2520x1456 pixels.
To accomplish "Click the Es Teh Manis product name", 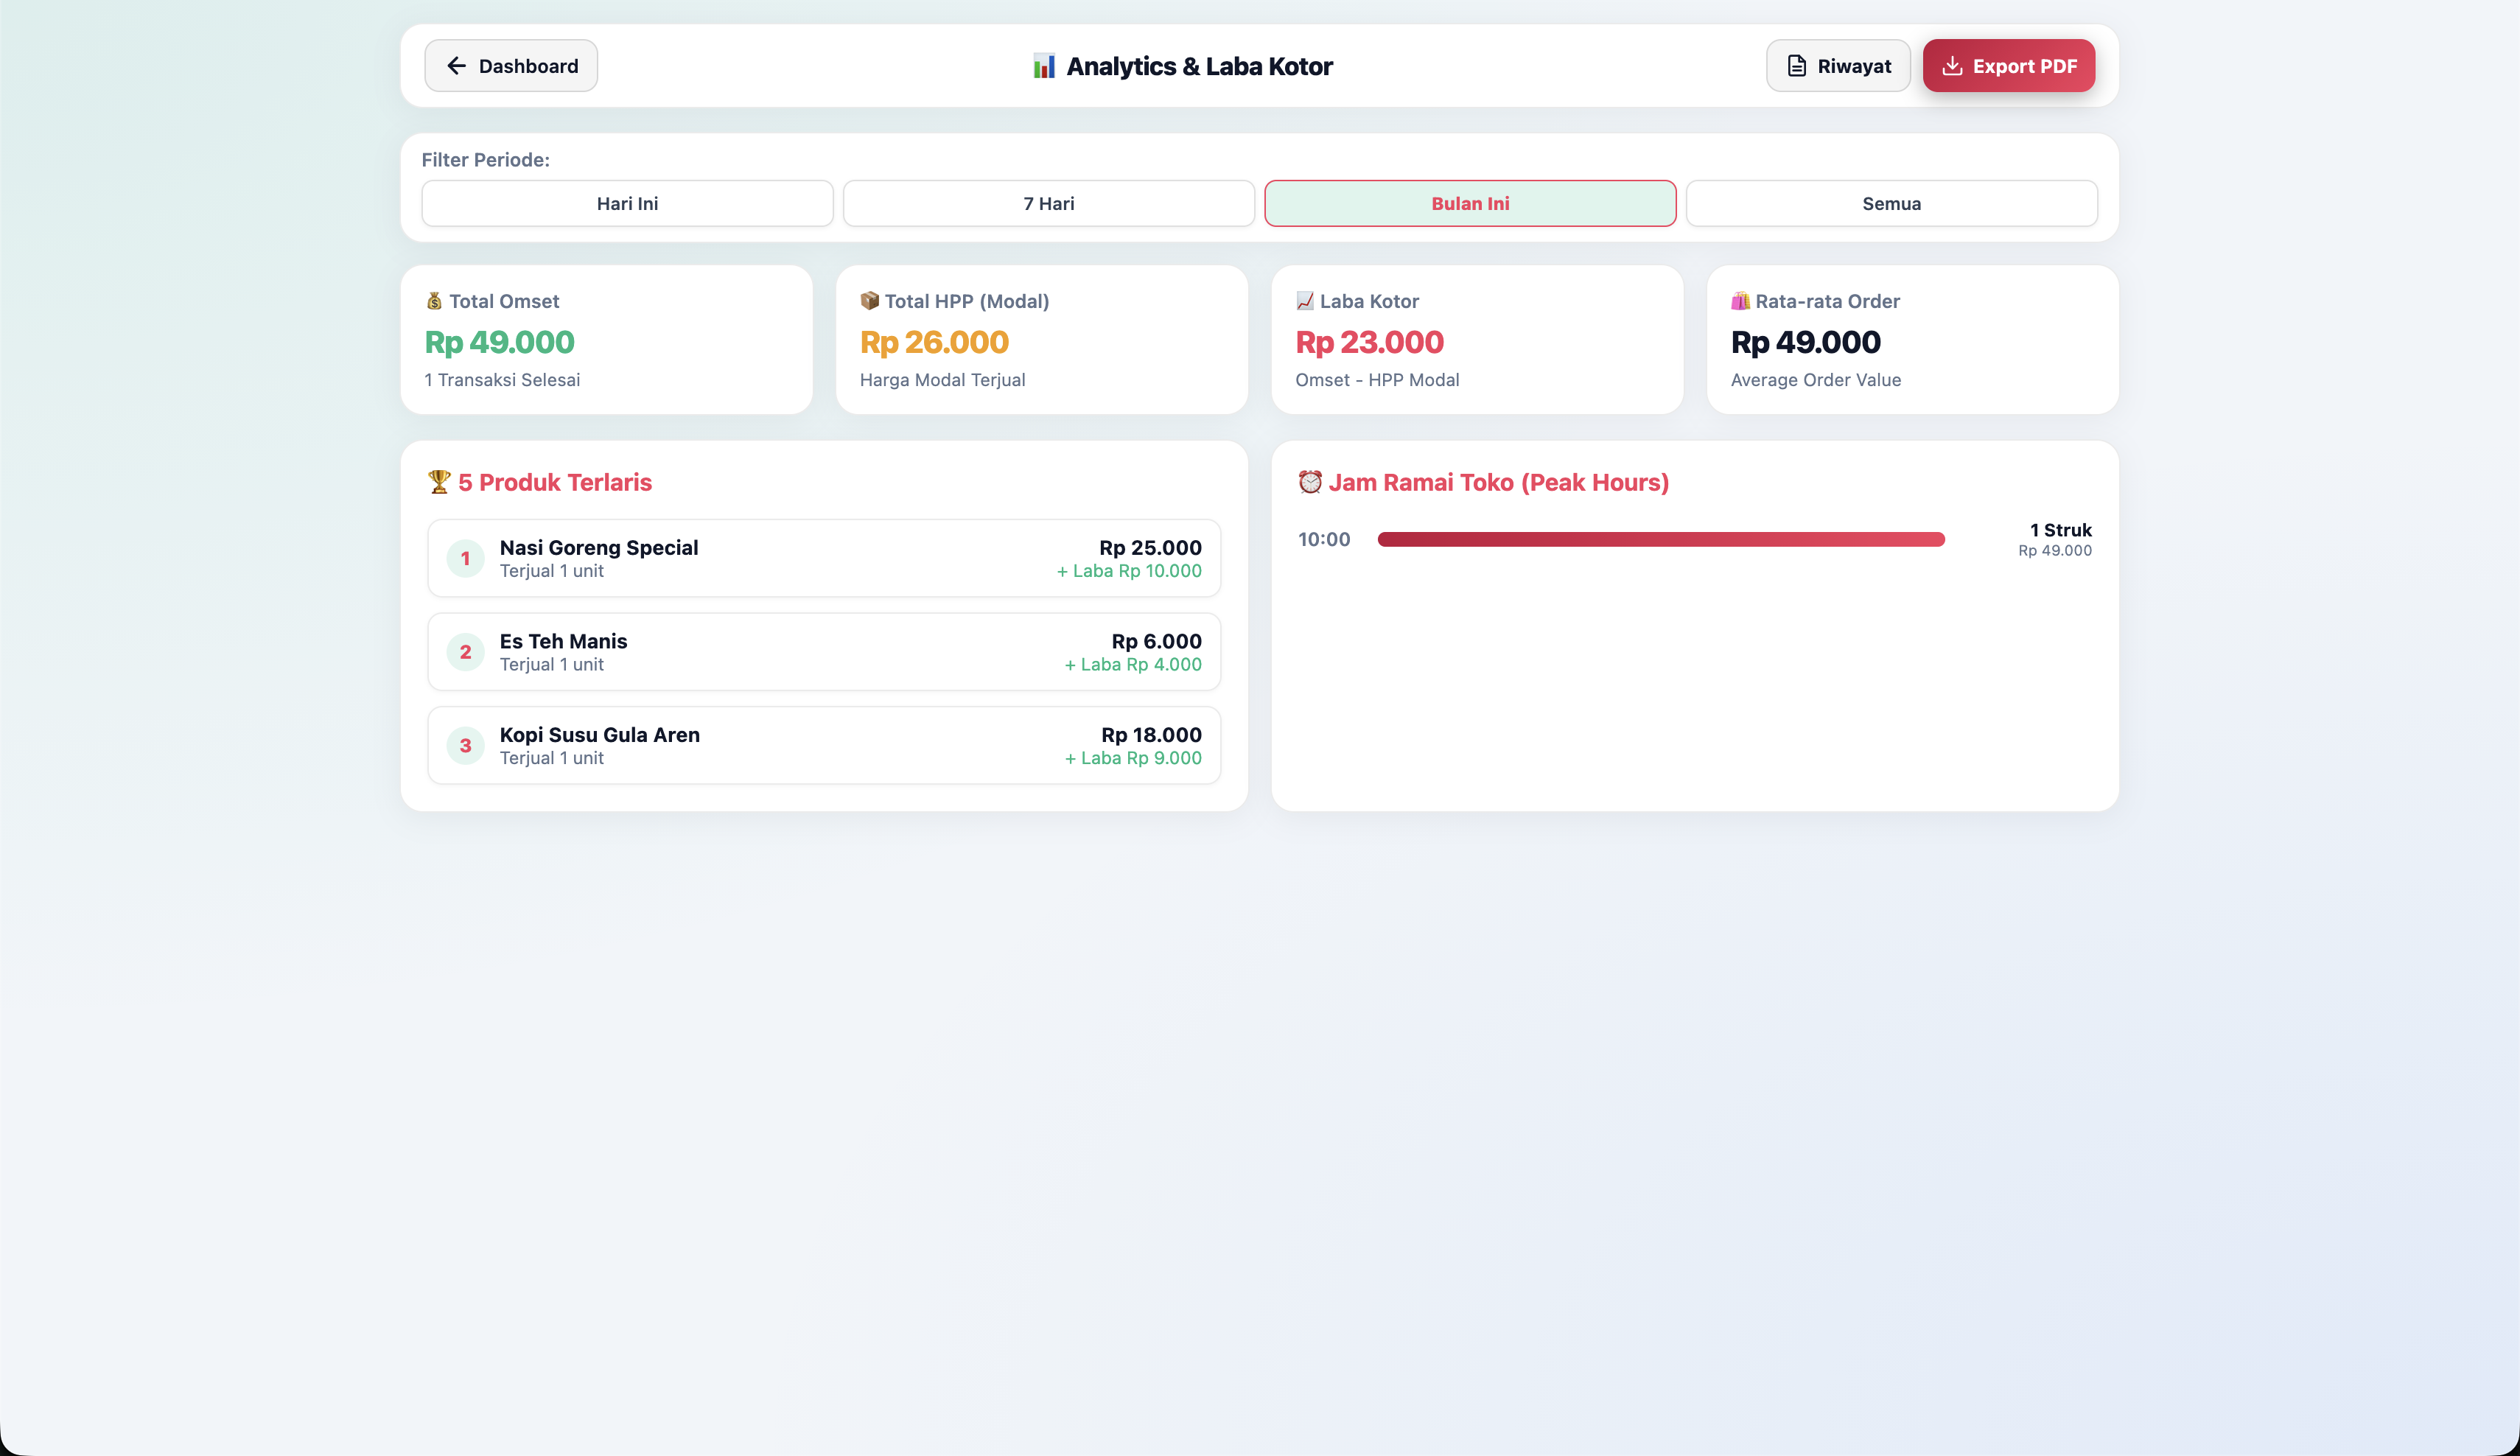I will 563,641.
